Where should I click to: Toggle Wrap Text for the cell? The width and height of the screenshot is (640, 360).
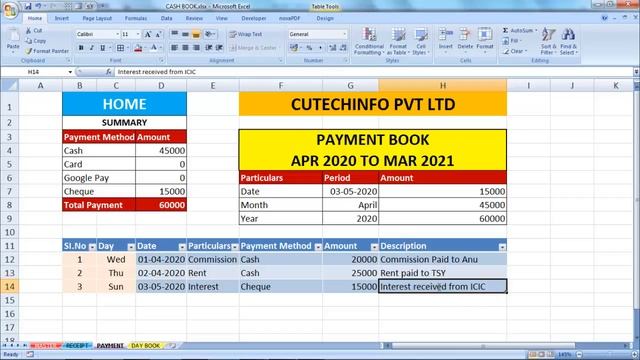(x=246, y=34)
